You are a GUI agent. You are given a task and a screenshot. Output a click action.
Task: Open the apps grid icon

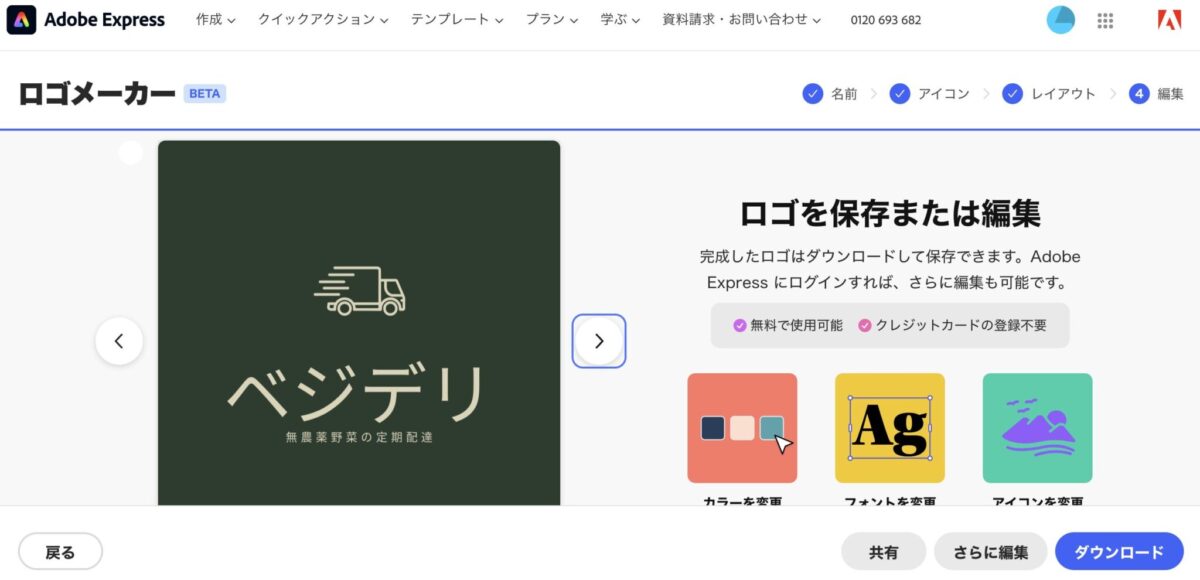pyautogui.click(x=1105, y=20)
